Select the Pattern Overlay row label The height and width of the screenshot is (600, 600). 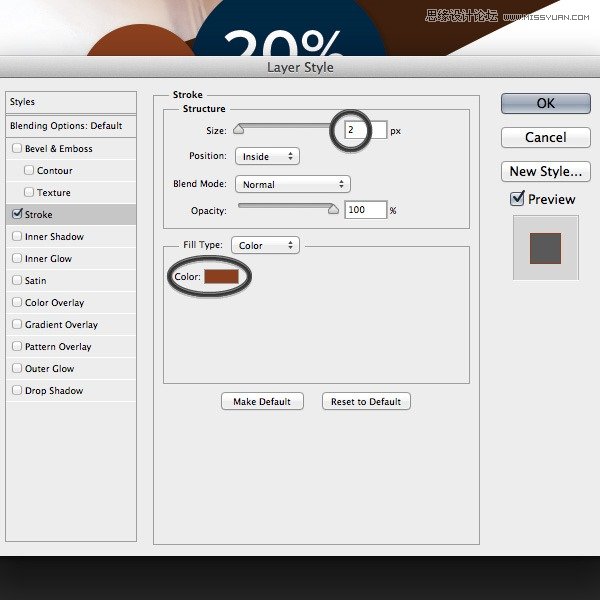58,347
